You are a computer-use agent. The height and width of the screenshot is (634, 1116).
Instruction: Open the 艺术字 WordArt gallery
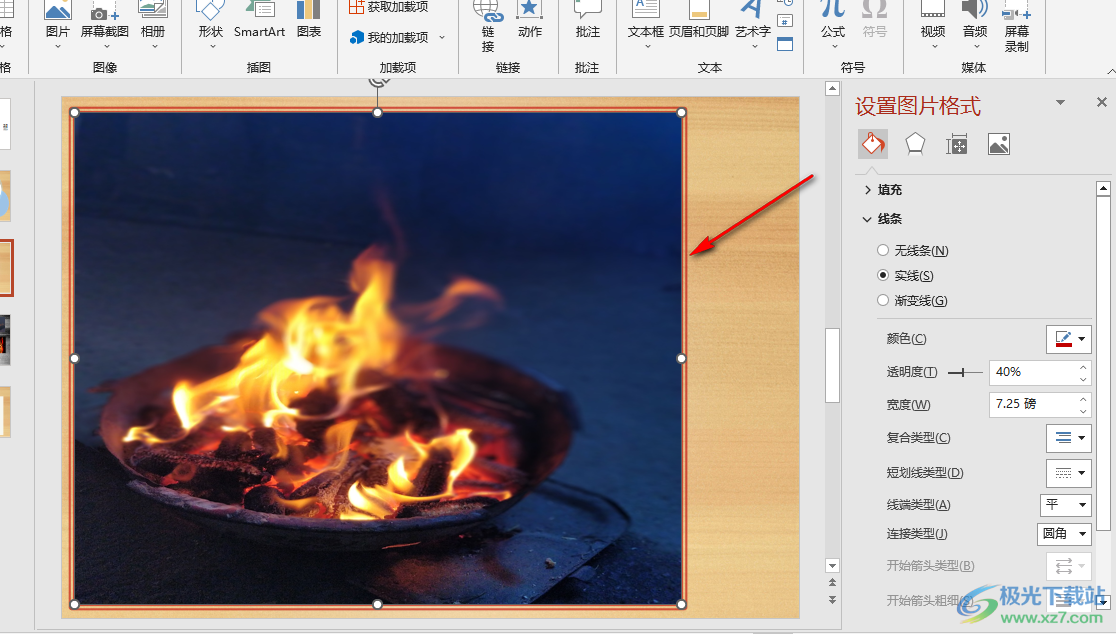tap(752, 20)
